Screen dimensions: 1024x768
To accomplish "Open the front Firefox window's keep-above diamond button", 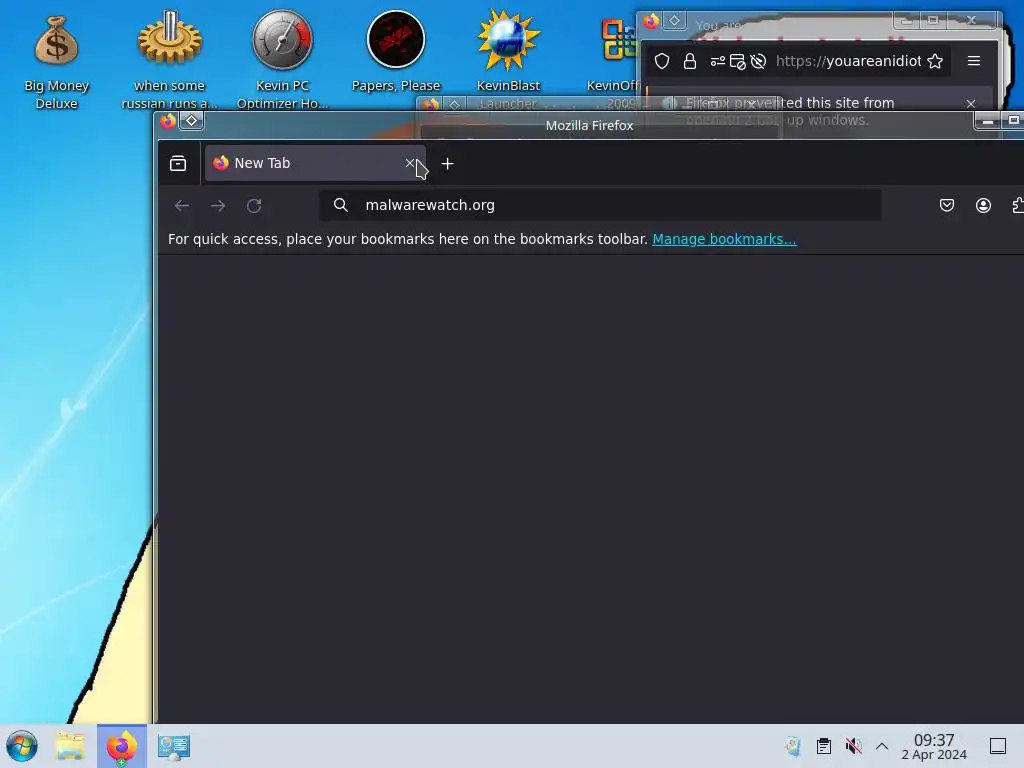I will [191, 121].
